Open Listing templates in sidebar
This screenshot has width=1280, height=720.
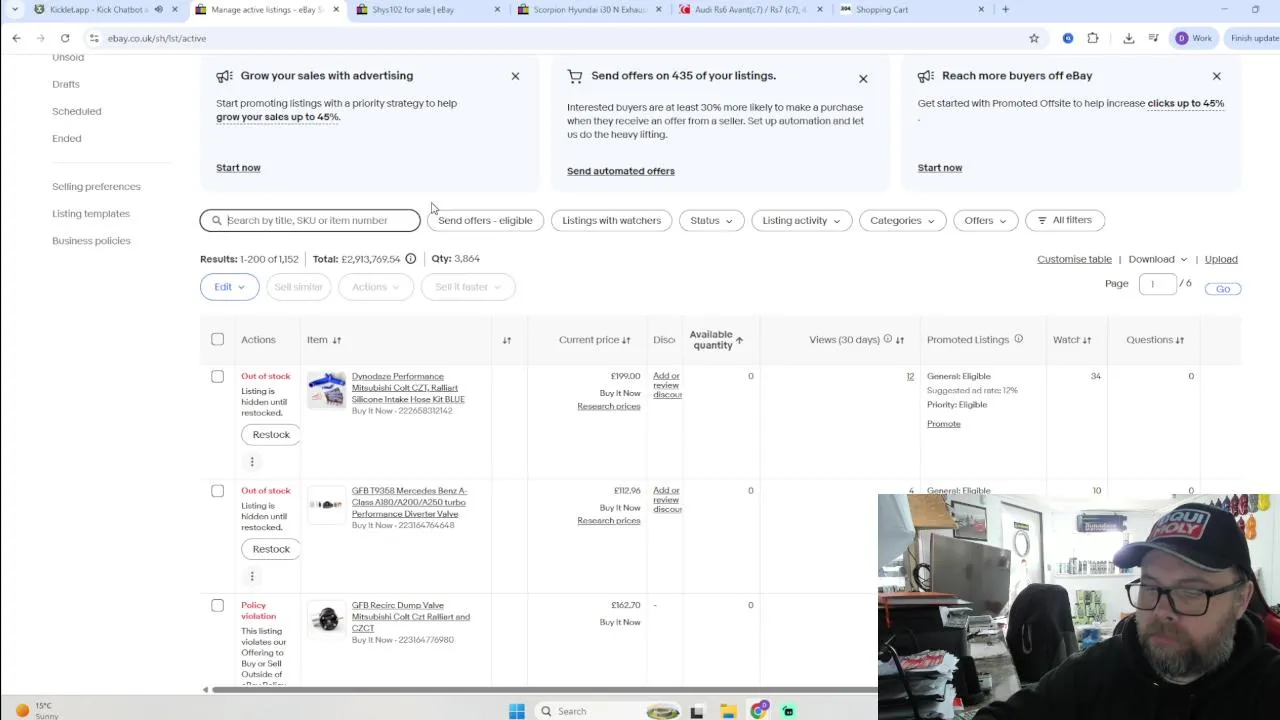coord(91,213)
